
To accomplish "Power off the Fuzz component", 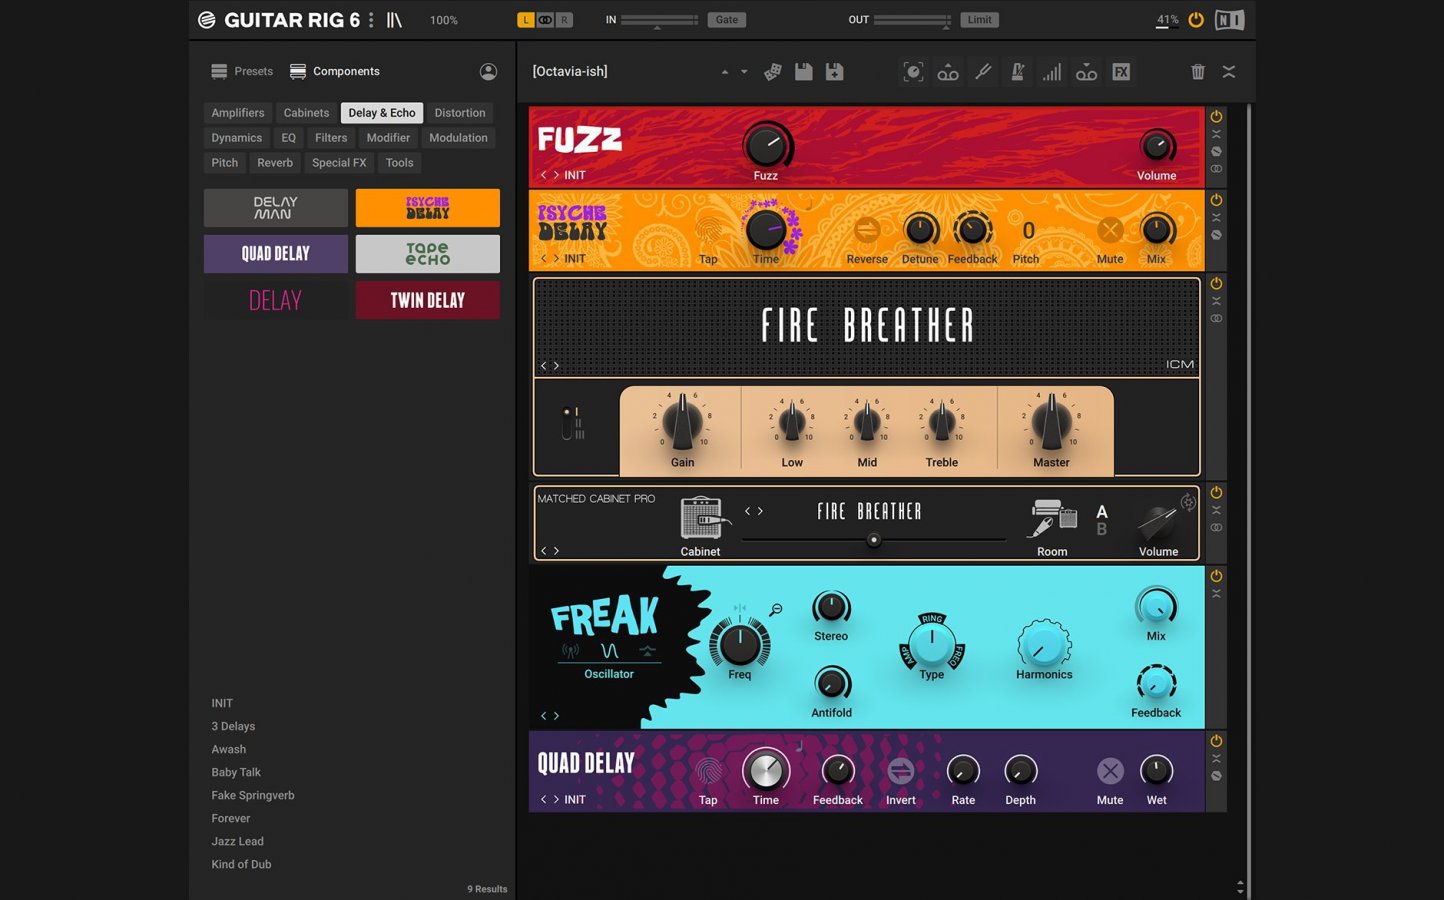I will [1216, 116].
